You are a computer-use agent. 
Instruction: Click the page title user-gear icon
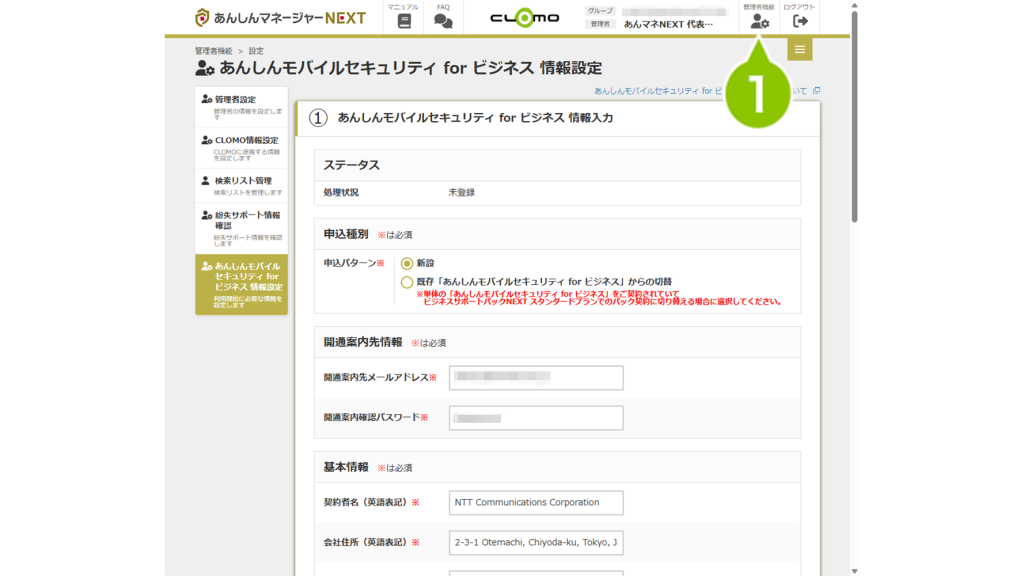pos(205,68)
